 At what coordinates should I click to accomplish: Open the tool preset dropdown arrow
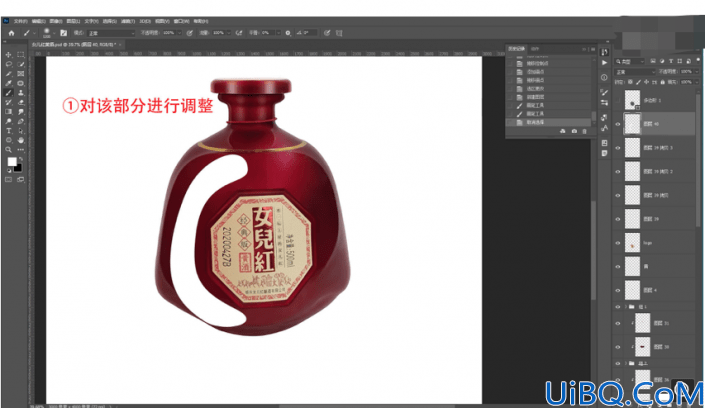[34, 33]
